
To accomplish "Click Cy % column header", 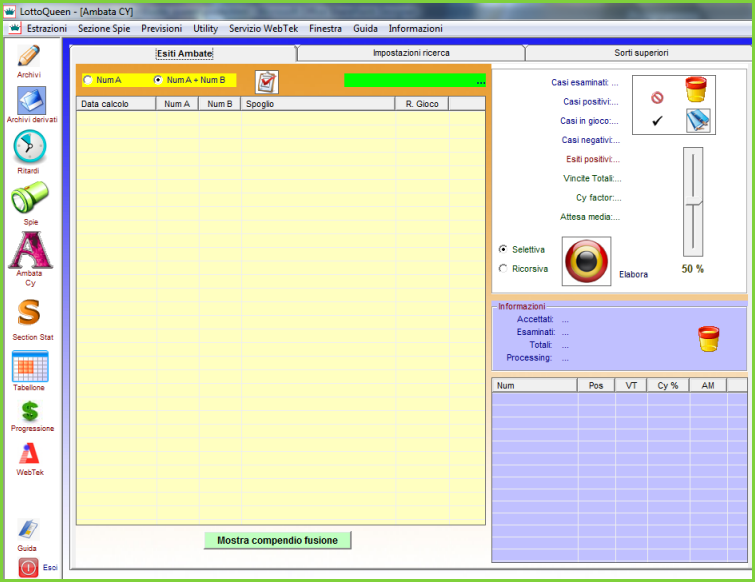I will (x=668, y=386).
